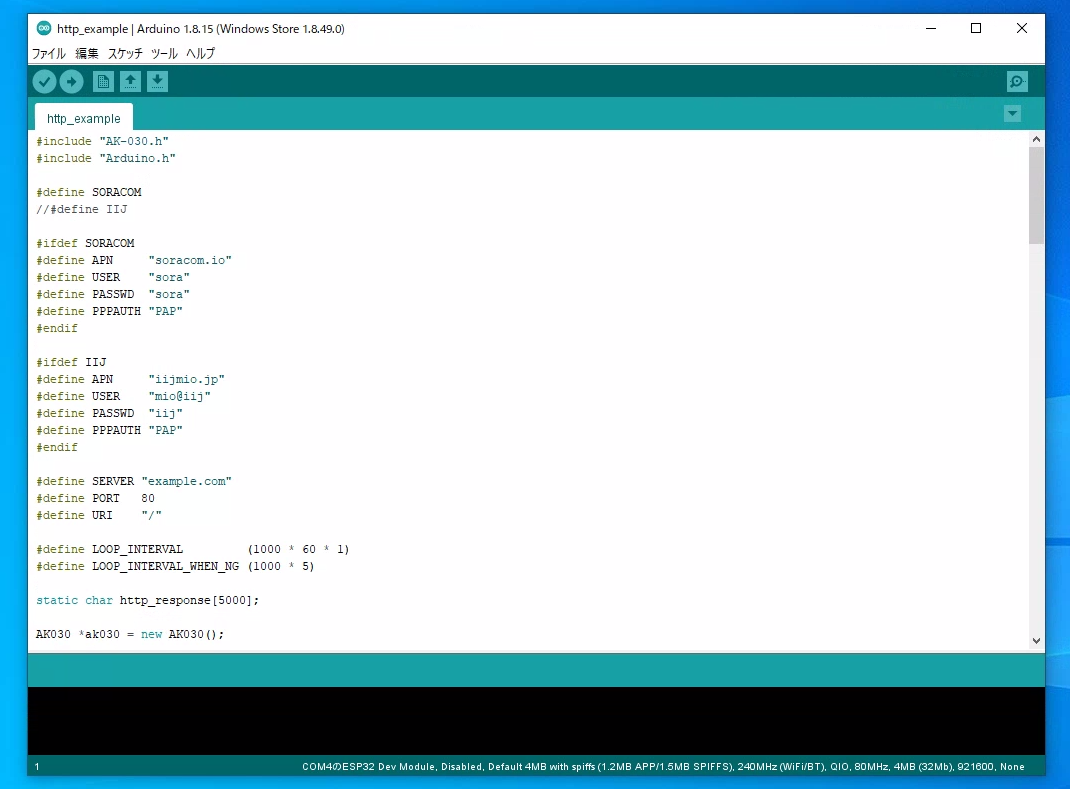
Task: Click the static char http_response[5000] line
Action: [x=147, y=601]
